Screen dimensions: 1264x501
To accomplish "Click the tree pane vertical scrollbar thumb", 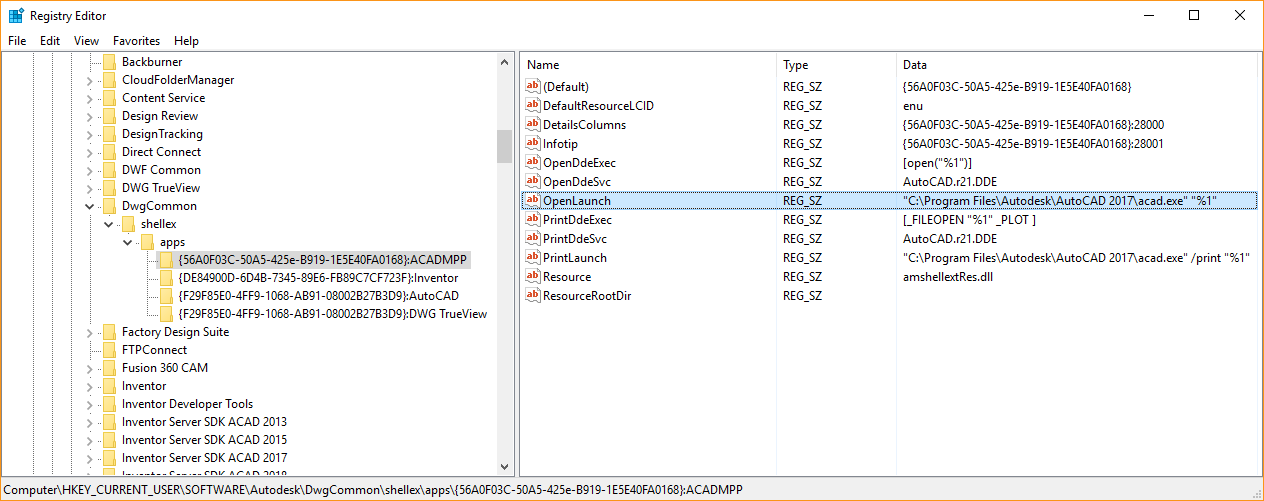I will pos(505,145).
